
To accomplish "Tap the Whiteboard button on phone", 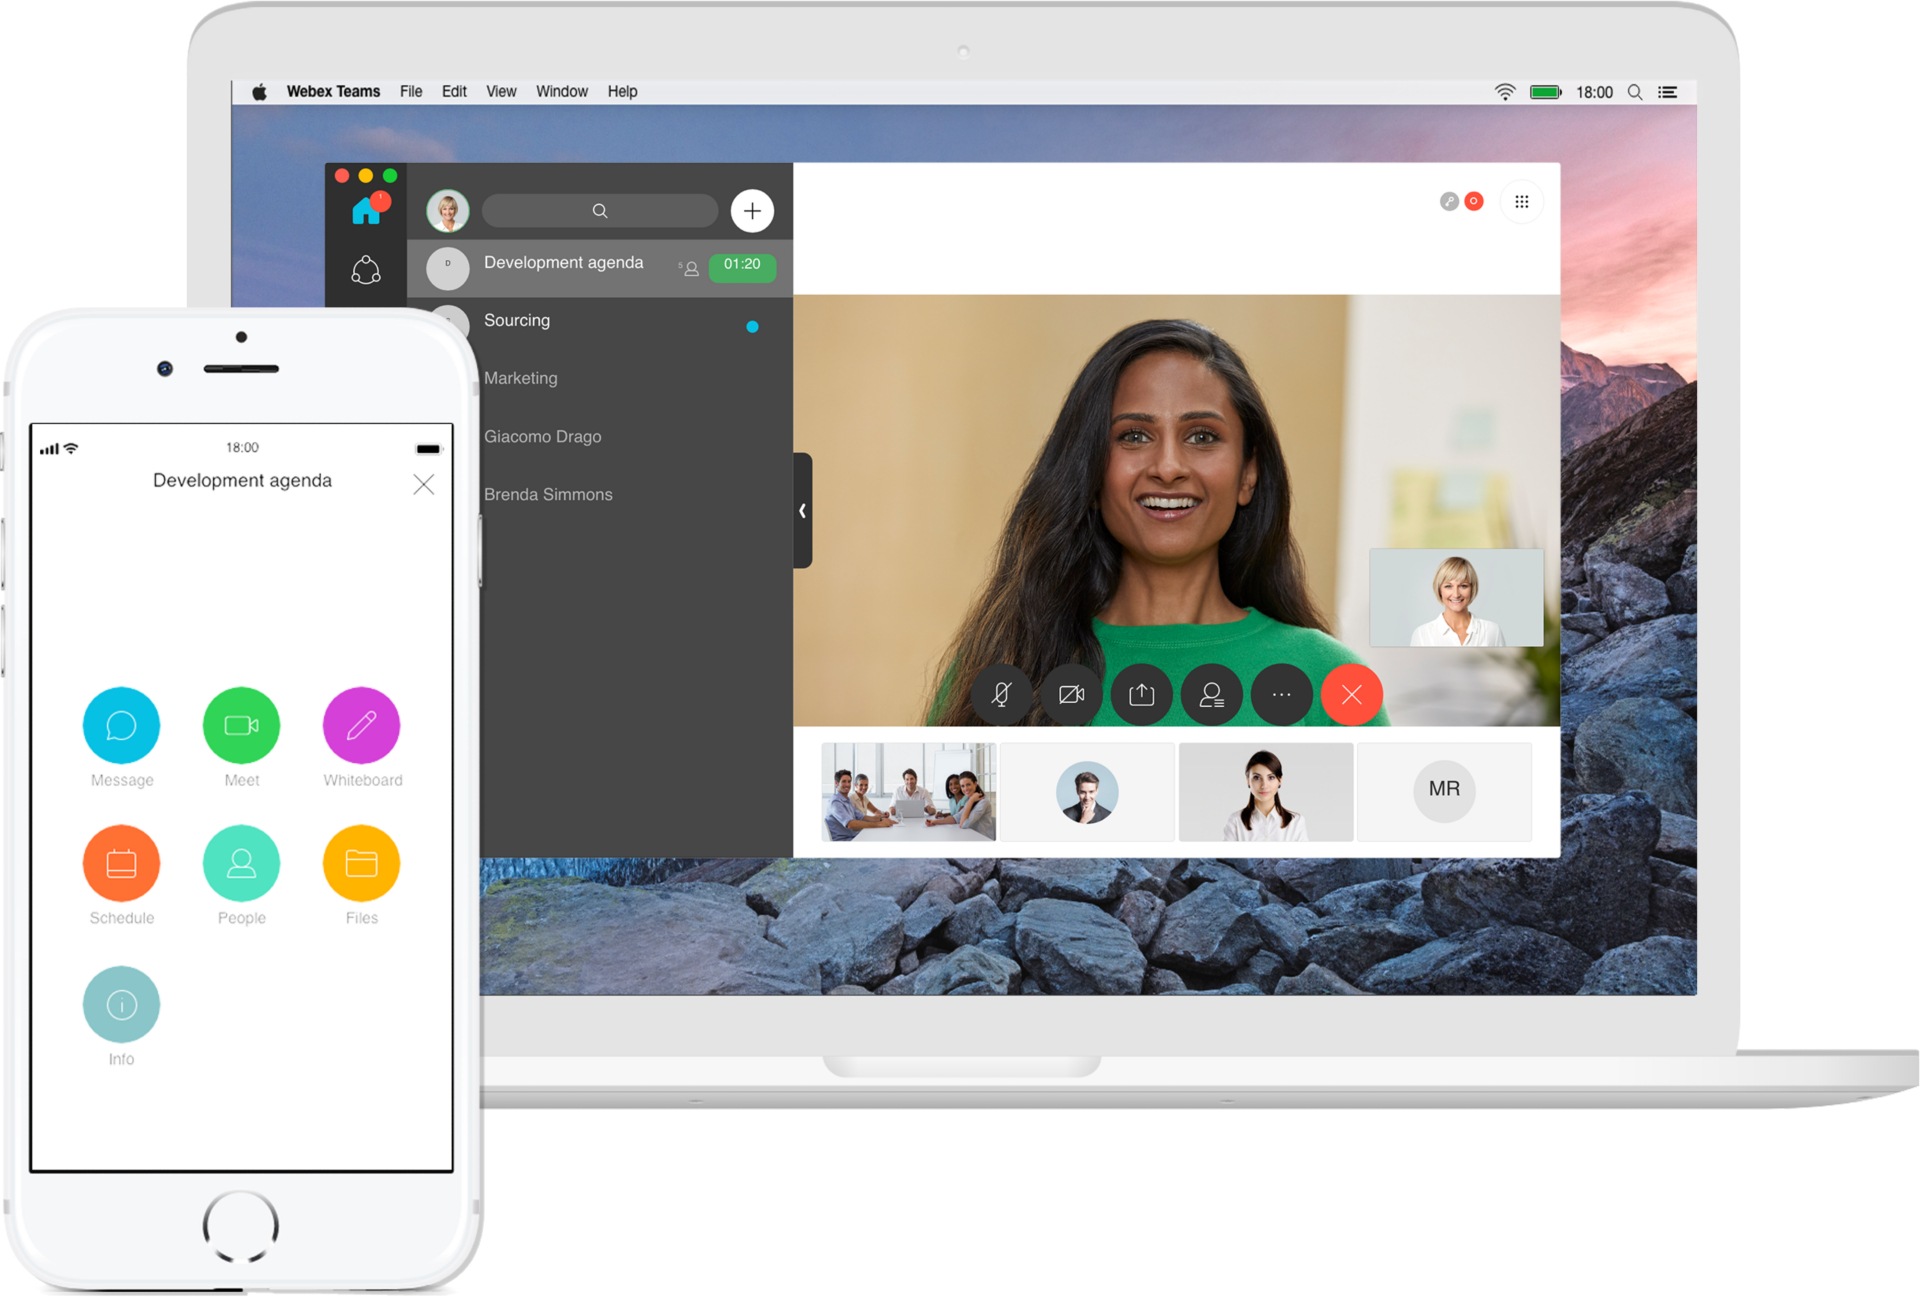I will (x=361, y=726).
